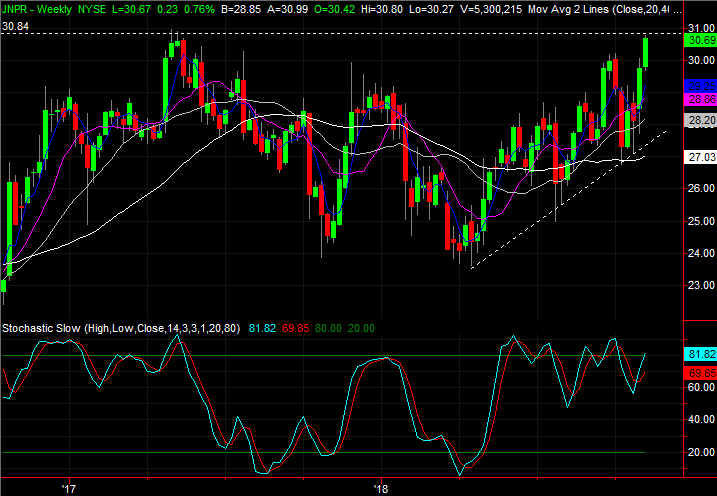Click the '17 year marker on time axis

click(x=69, y=488)
